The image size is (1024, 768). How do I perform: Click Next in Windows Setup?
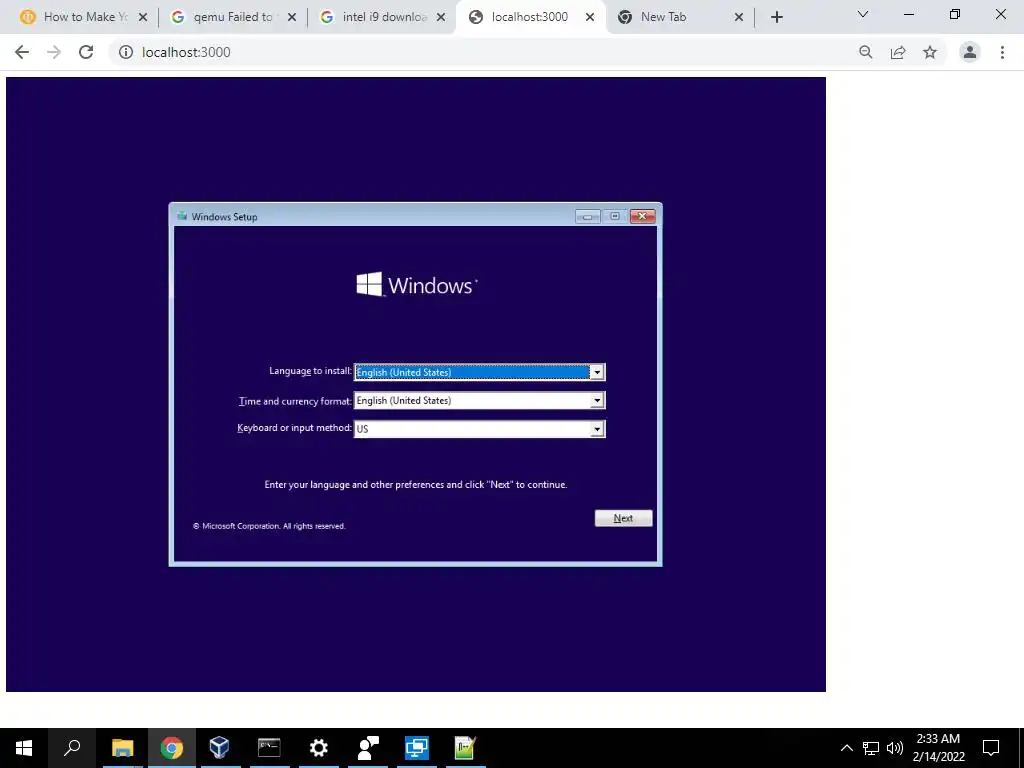click(623, 518)
